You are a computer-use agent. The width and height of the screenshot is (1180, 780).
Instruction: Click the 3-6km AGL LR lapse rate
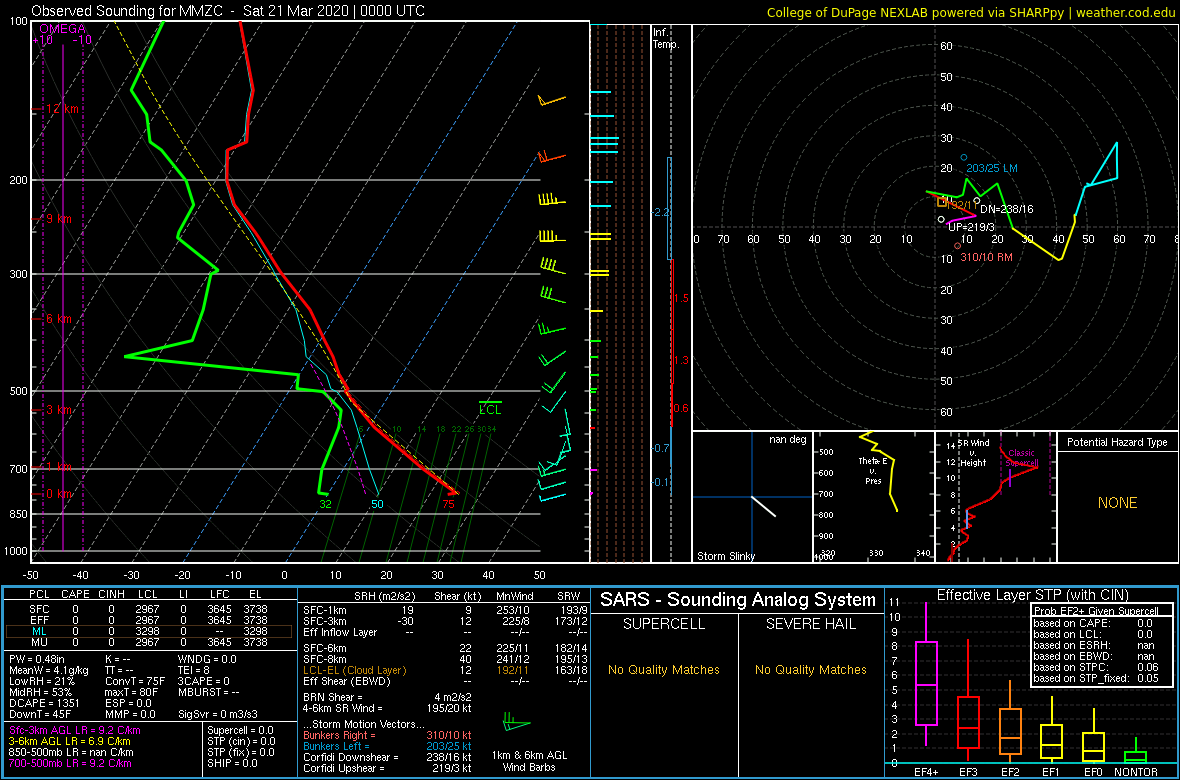pyautogui.click(x=70, y=742)
